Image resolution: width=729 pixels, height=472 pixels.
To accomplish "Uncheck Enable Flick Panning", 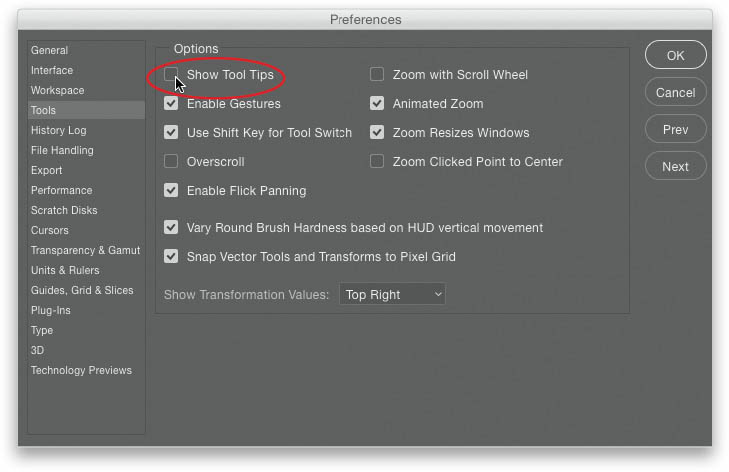I will pyautogui.click(x=171, y=191).
